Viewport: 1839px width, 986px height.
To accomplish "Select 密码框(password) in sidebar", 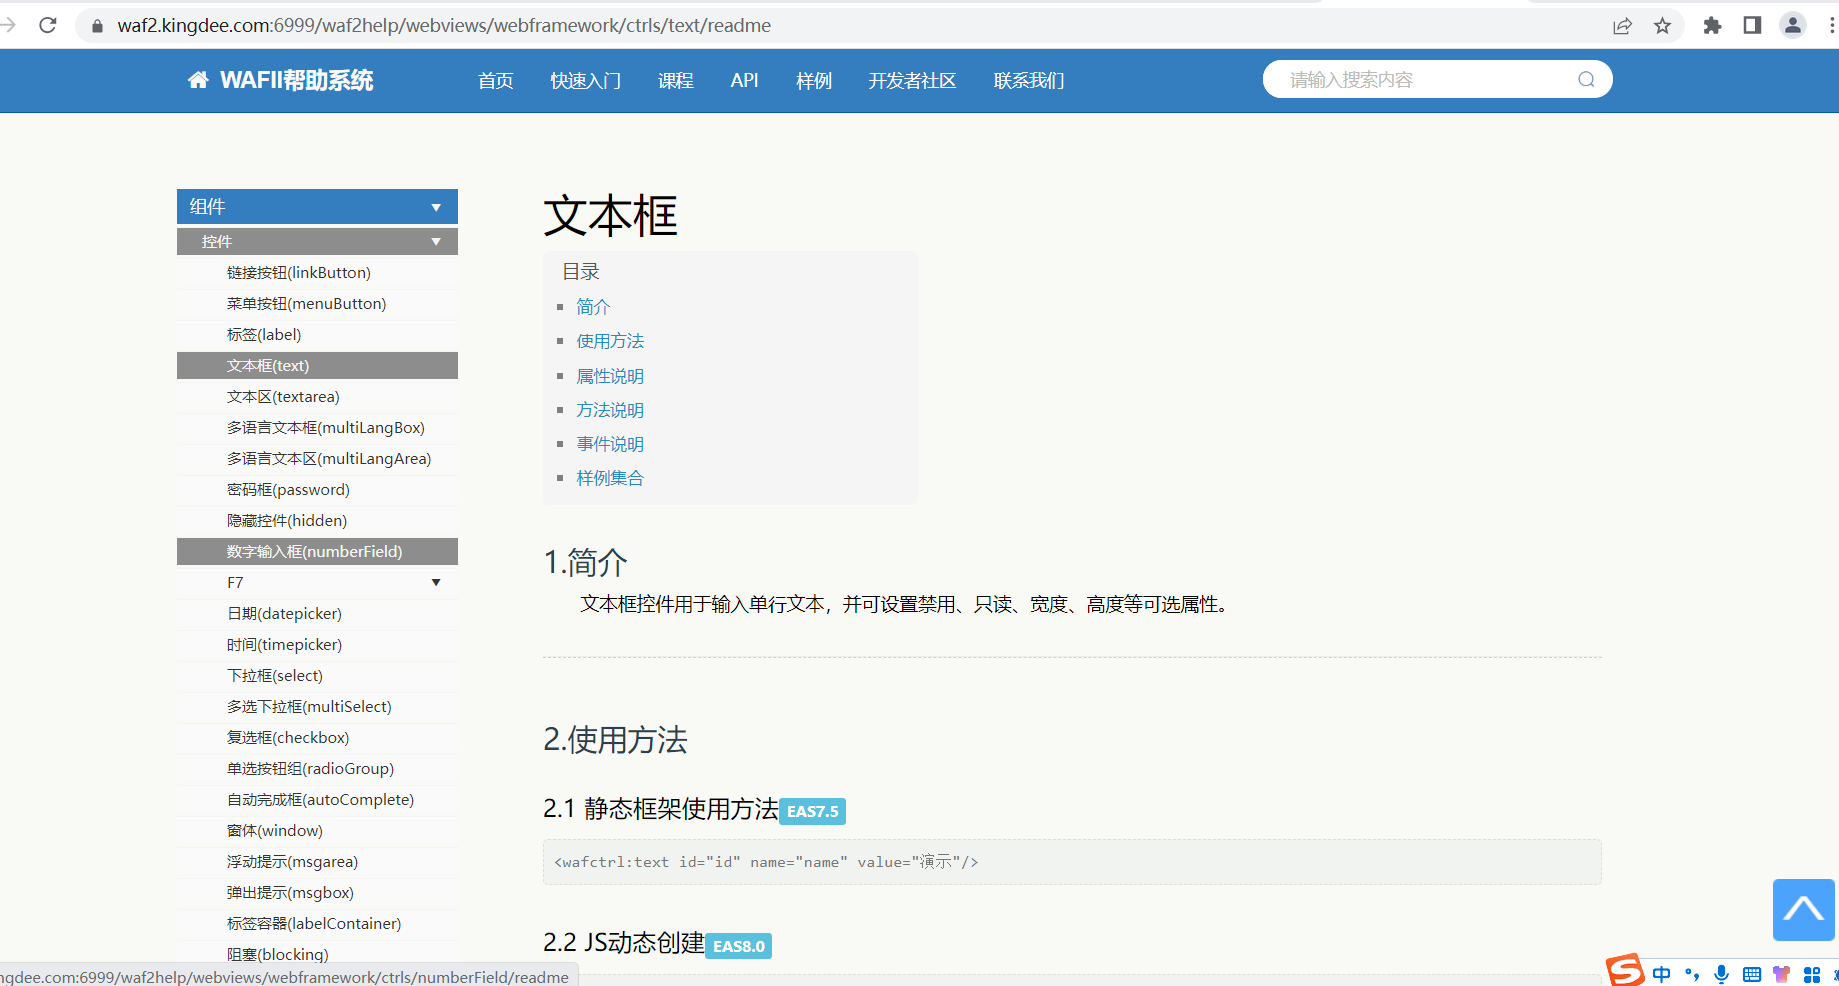I will [x=317, y=490].
